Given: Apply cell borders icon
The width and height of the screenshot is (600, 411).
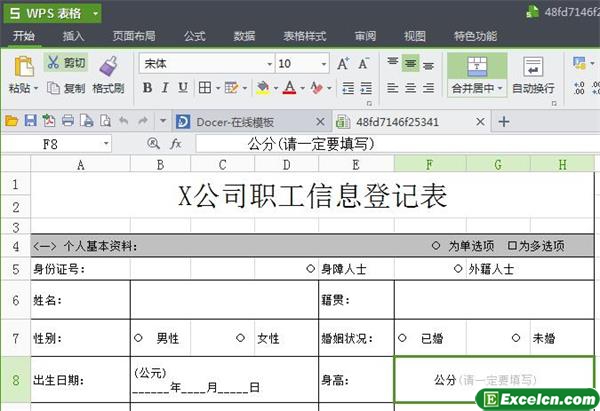Looking at the screenshot, I should click(205, 88).
